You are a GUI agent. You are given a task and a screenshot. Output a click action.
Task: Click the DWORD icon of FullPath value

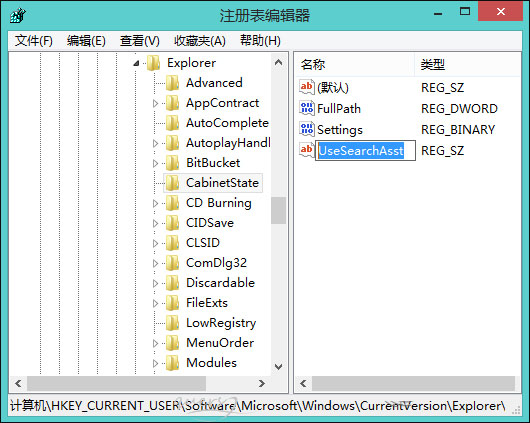tap(307, 108)
